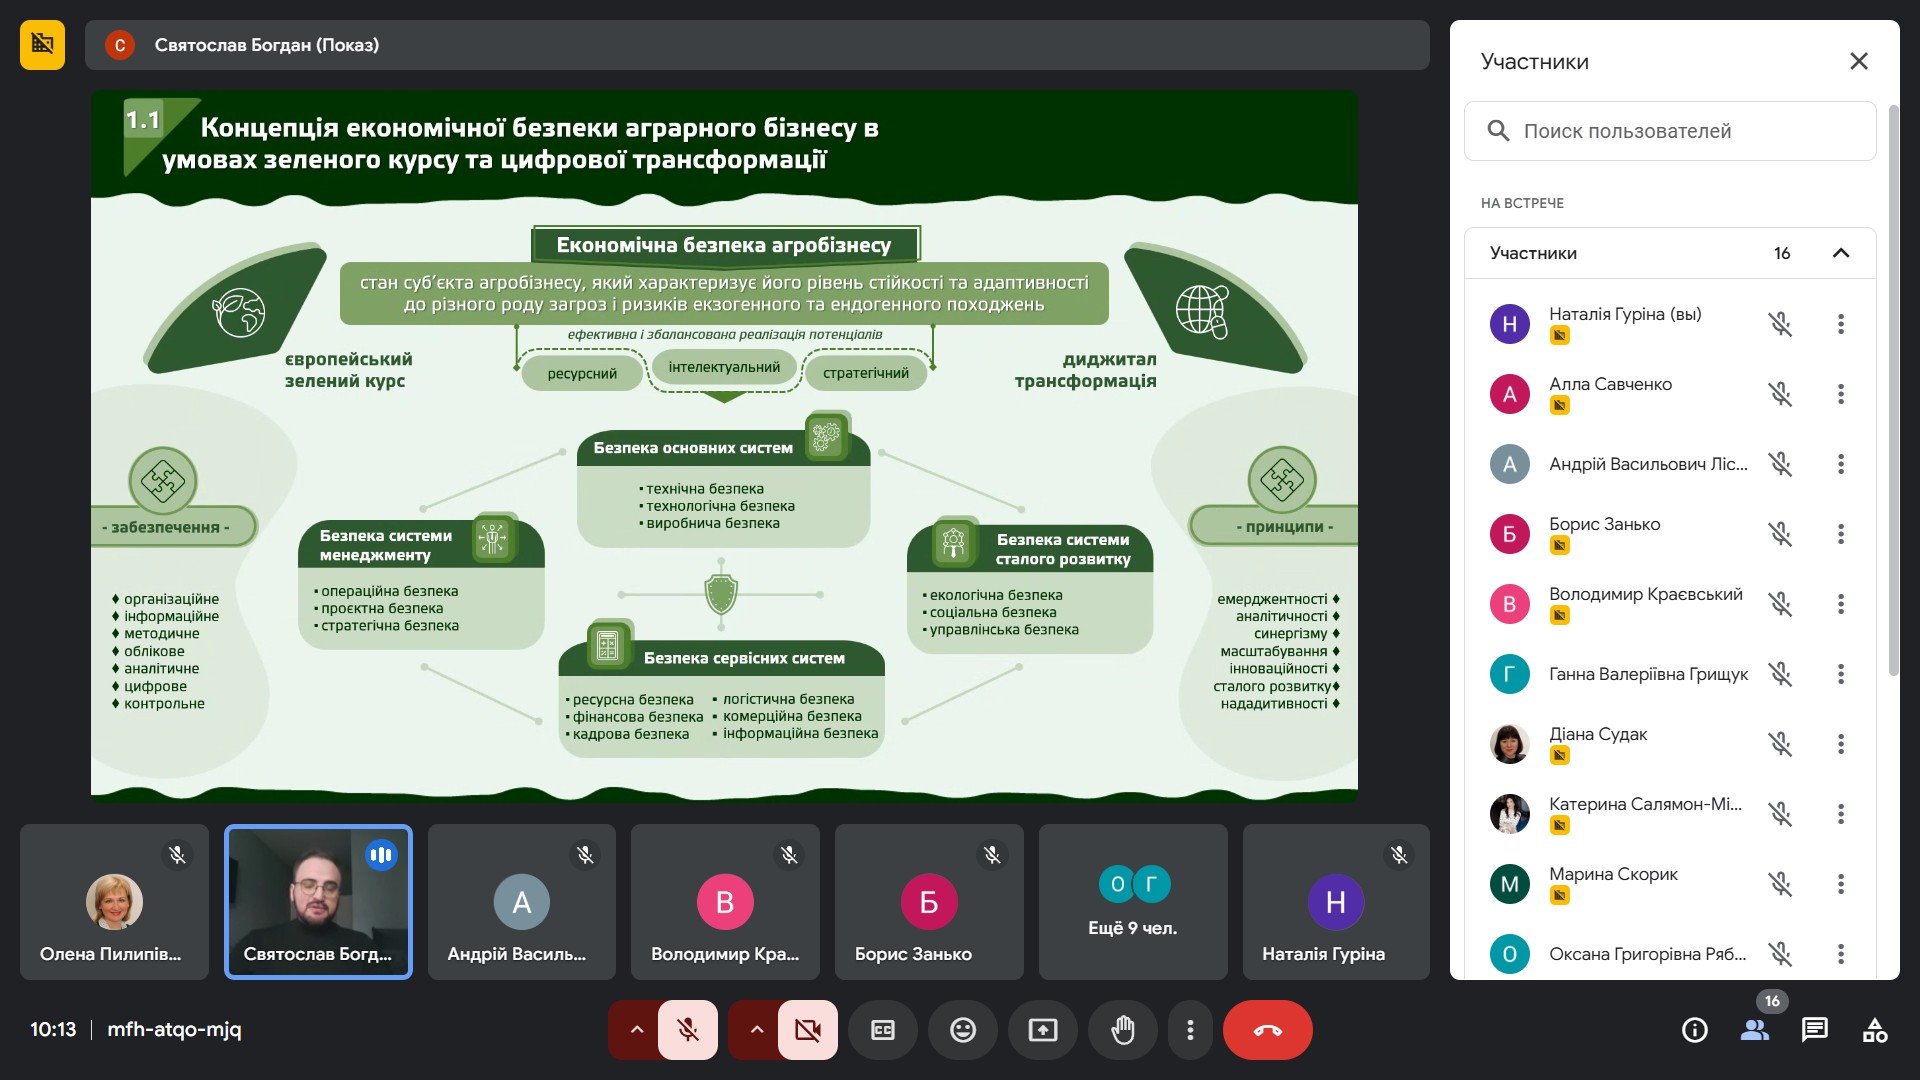Click muted mic icon for Катерина Салямон
Image resolution: width=1920 pixels, height=1080 pixels.
point(1780,814)
